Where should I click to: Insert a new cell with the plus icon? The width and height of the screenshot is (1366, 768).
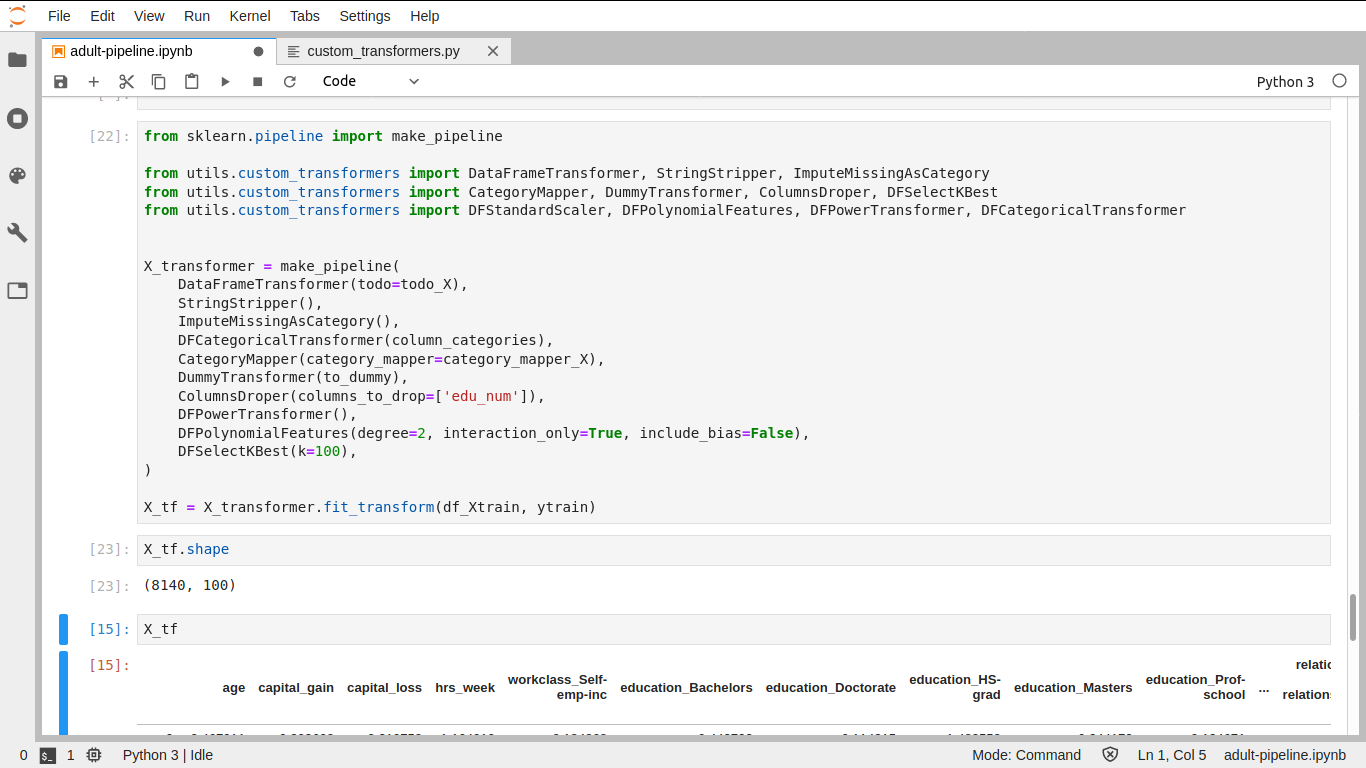pyautogui.click(x=94, y=81)
